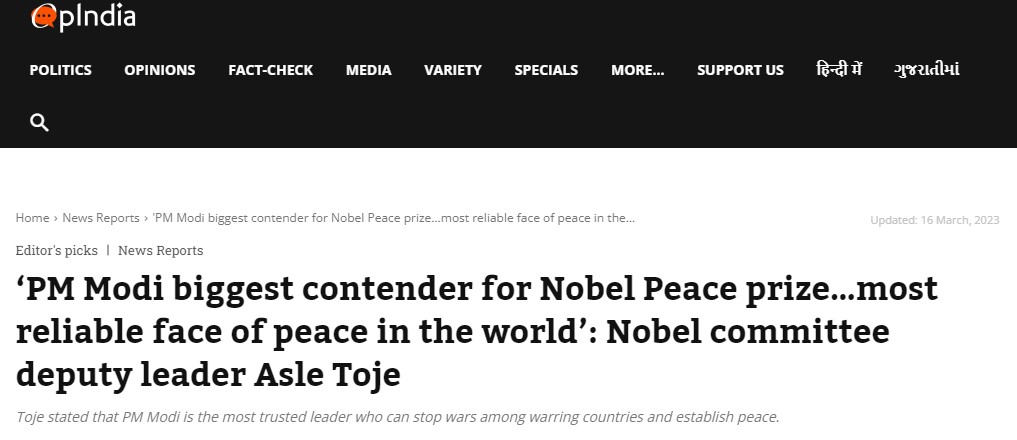Image resolution: width=1017 pixels, height=440 pixels.
Task: Navigate to the Variety section
Action: click(453, 70)
